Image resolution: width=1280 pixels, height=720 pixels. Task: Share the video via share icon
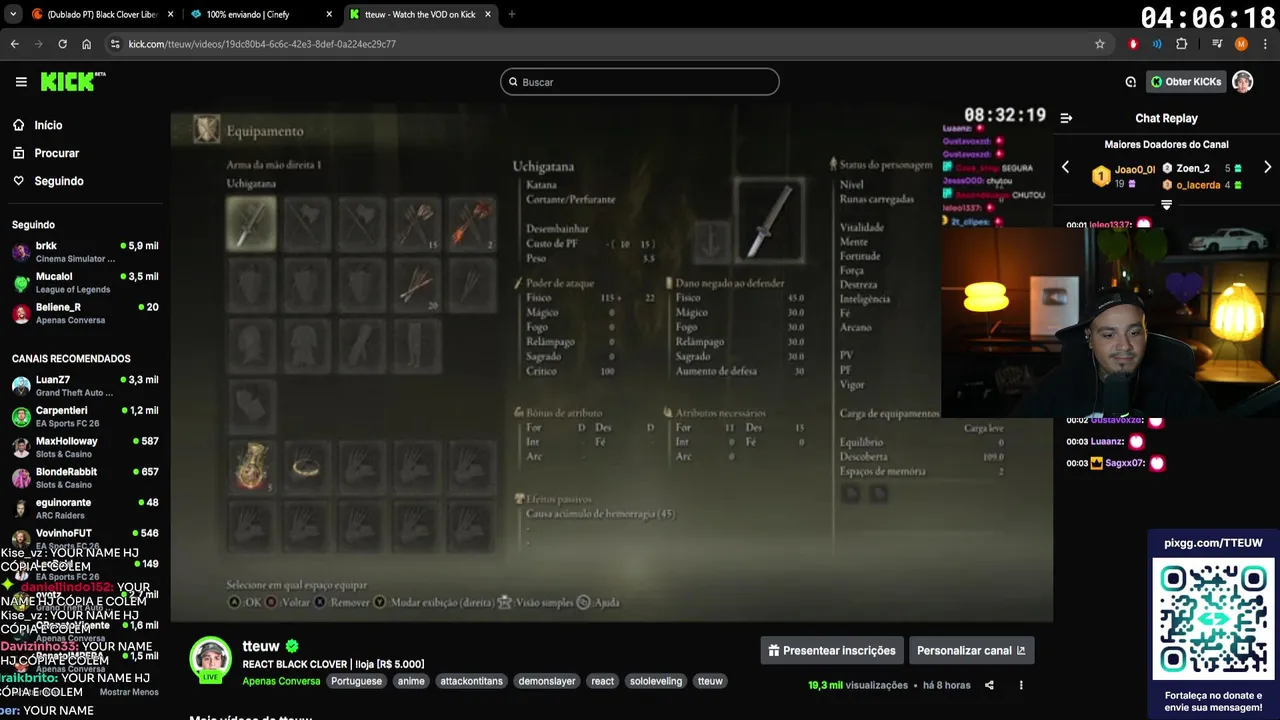989,685
